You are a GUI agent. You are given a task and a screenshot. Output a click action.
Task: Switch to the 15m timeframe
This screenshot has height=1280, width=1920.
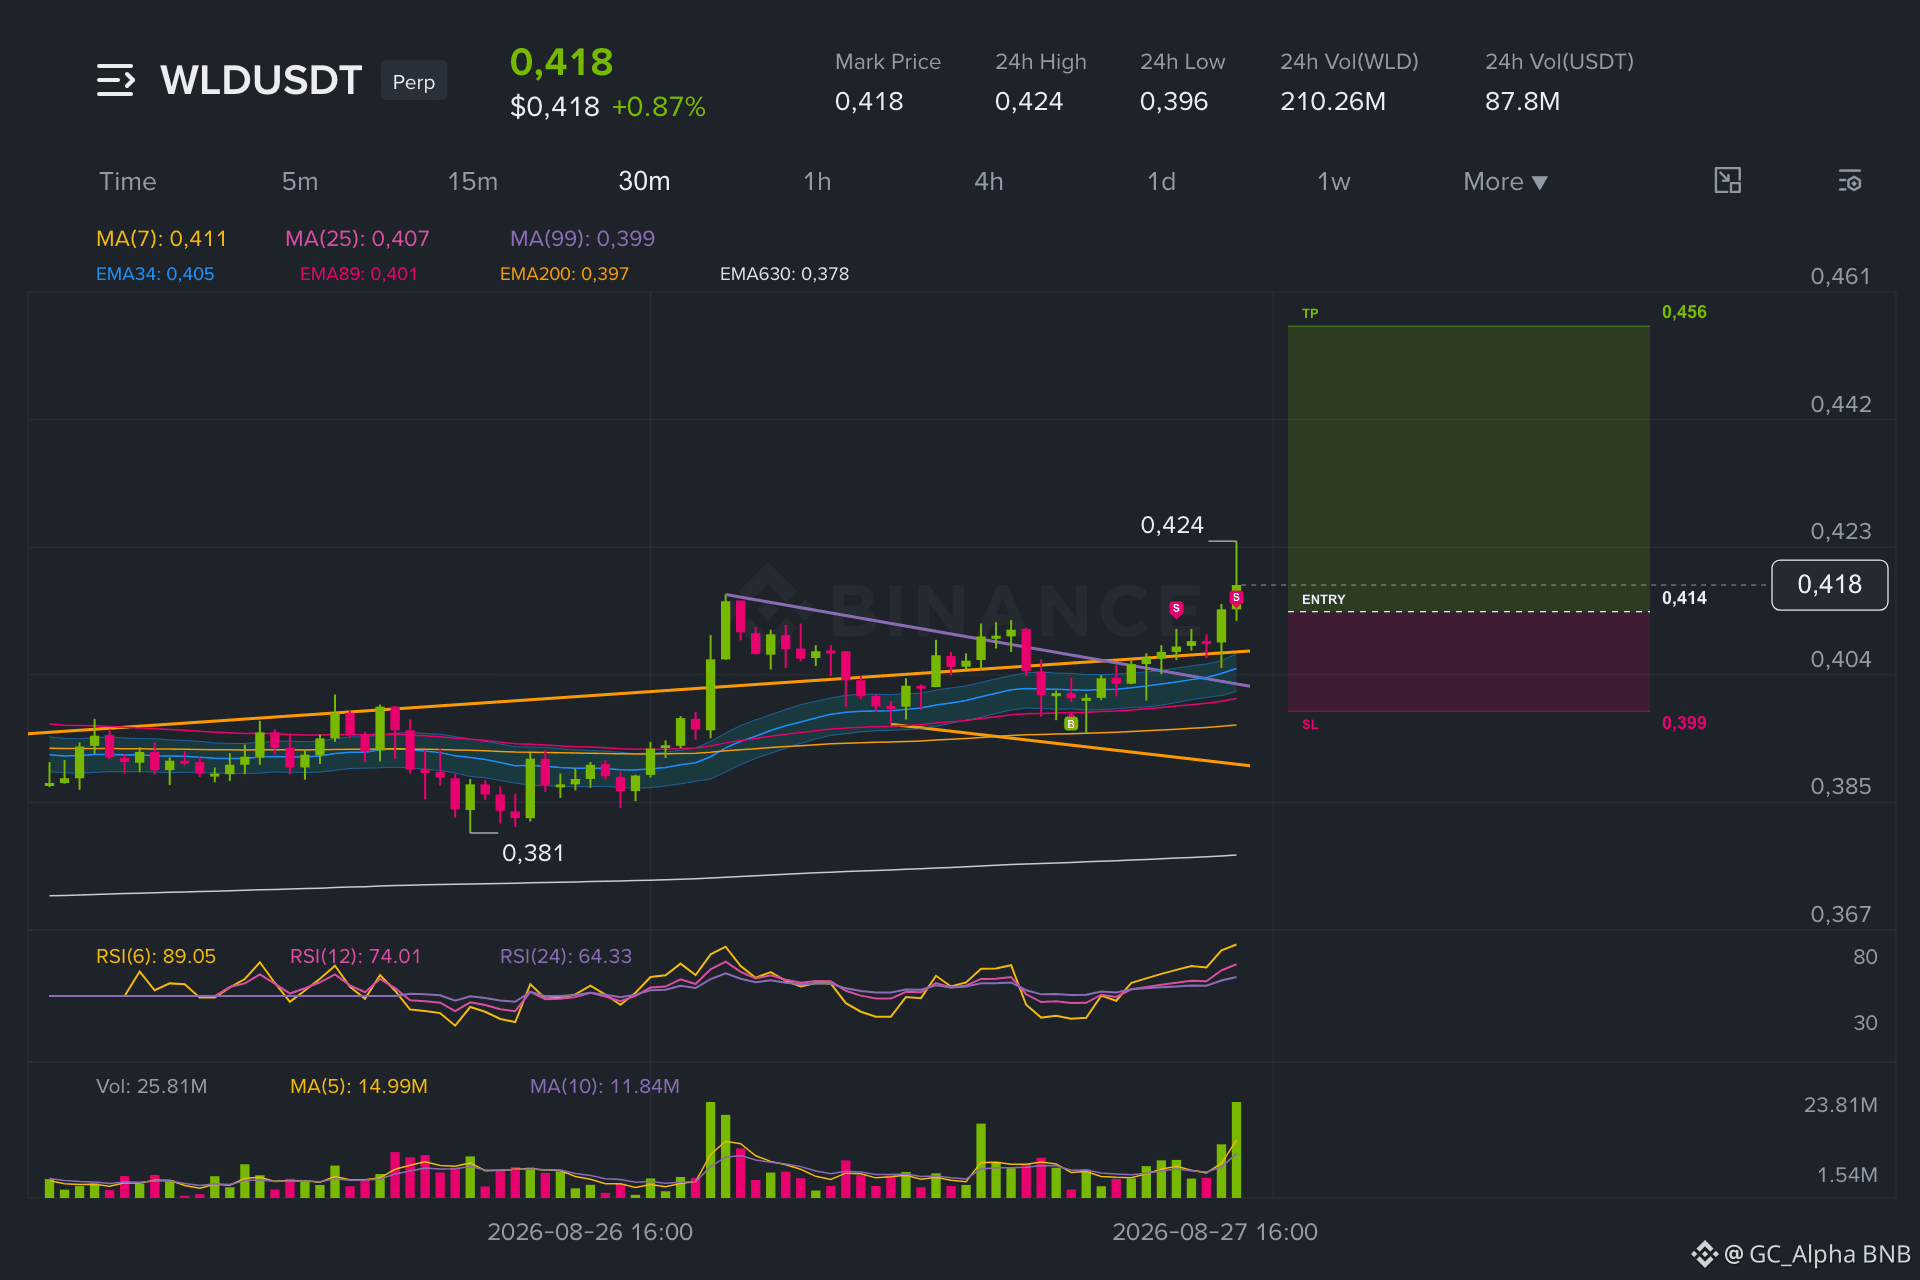point(473,181)
